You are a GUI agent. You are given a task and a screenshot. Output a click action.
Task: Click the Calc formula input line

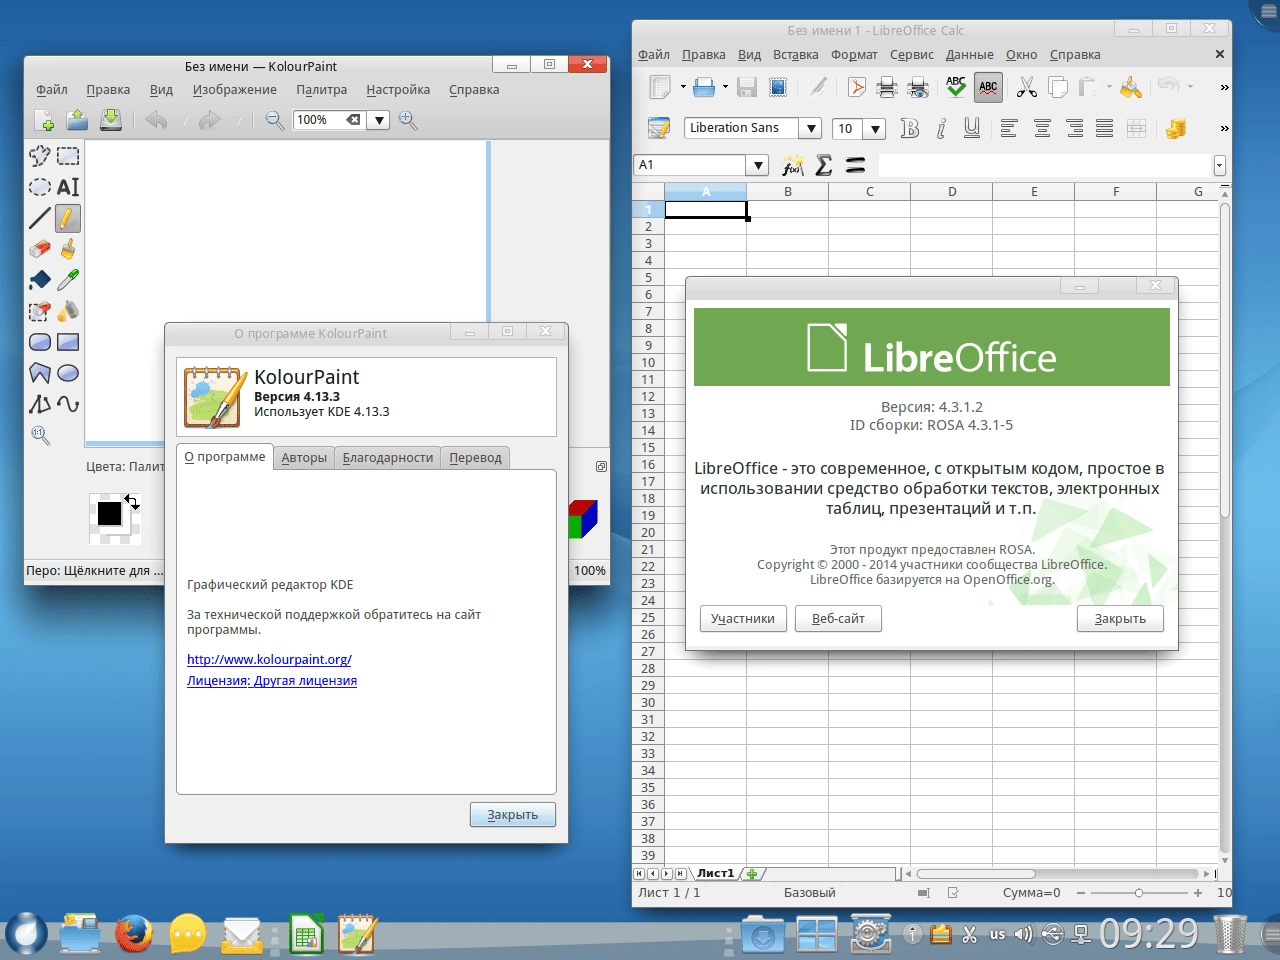click(1044, 165)
